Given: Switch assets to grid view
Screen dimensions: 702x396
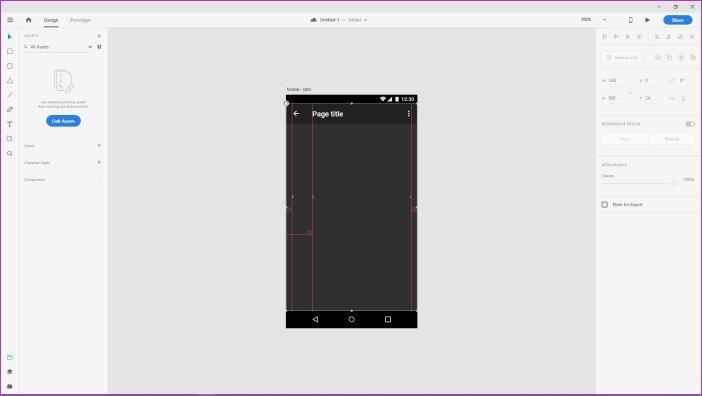Looking at the screenshot, I should [99, 47].
